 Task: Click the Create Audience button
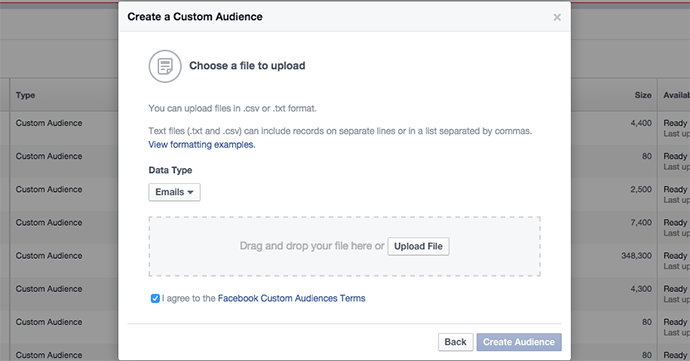519,342
